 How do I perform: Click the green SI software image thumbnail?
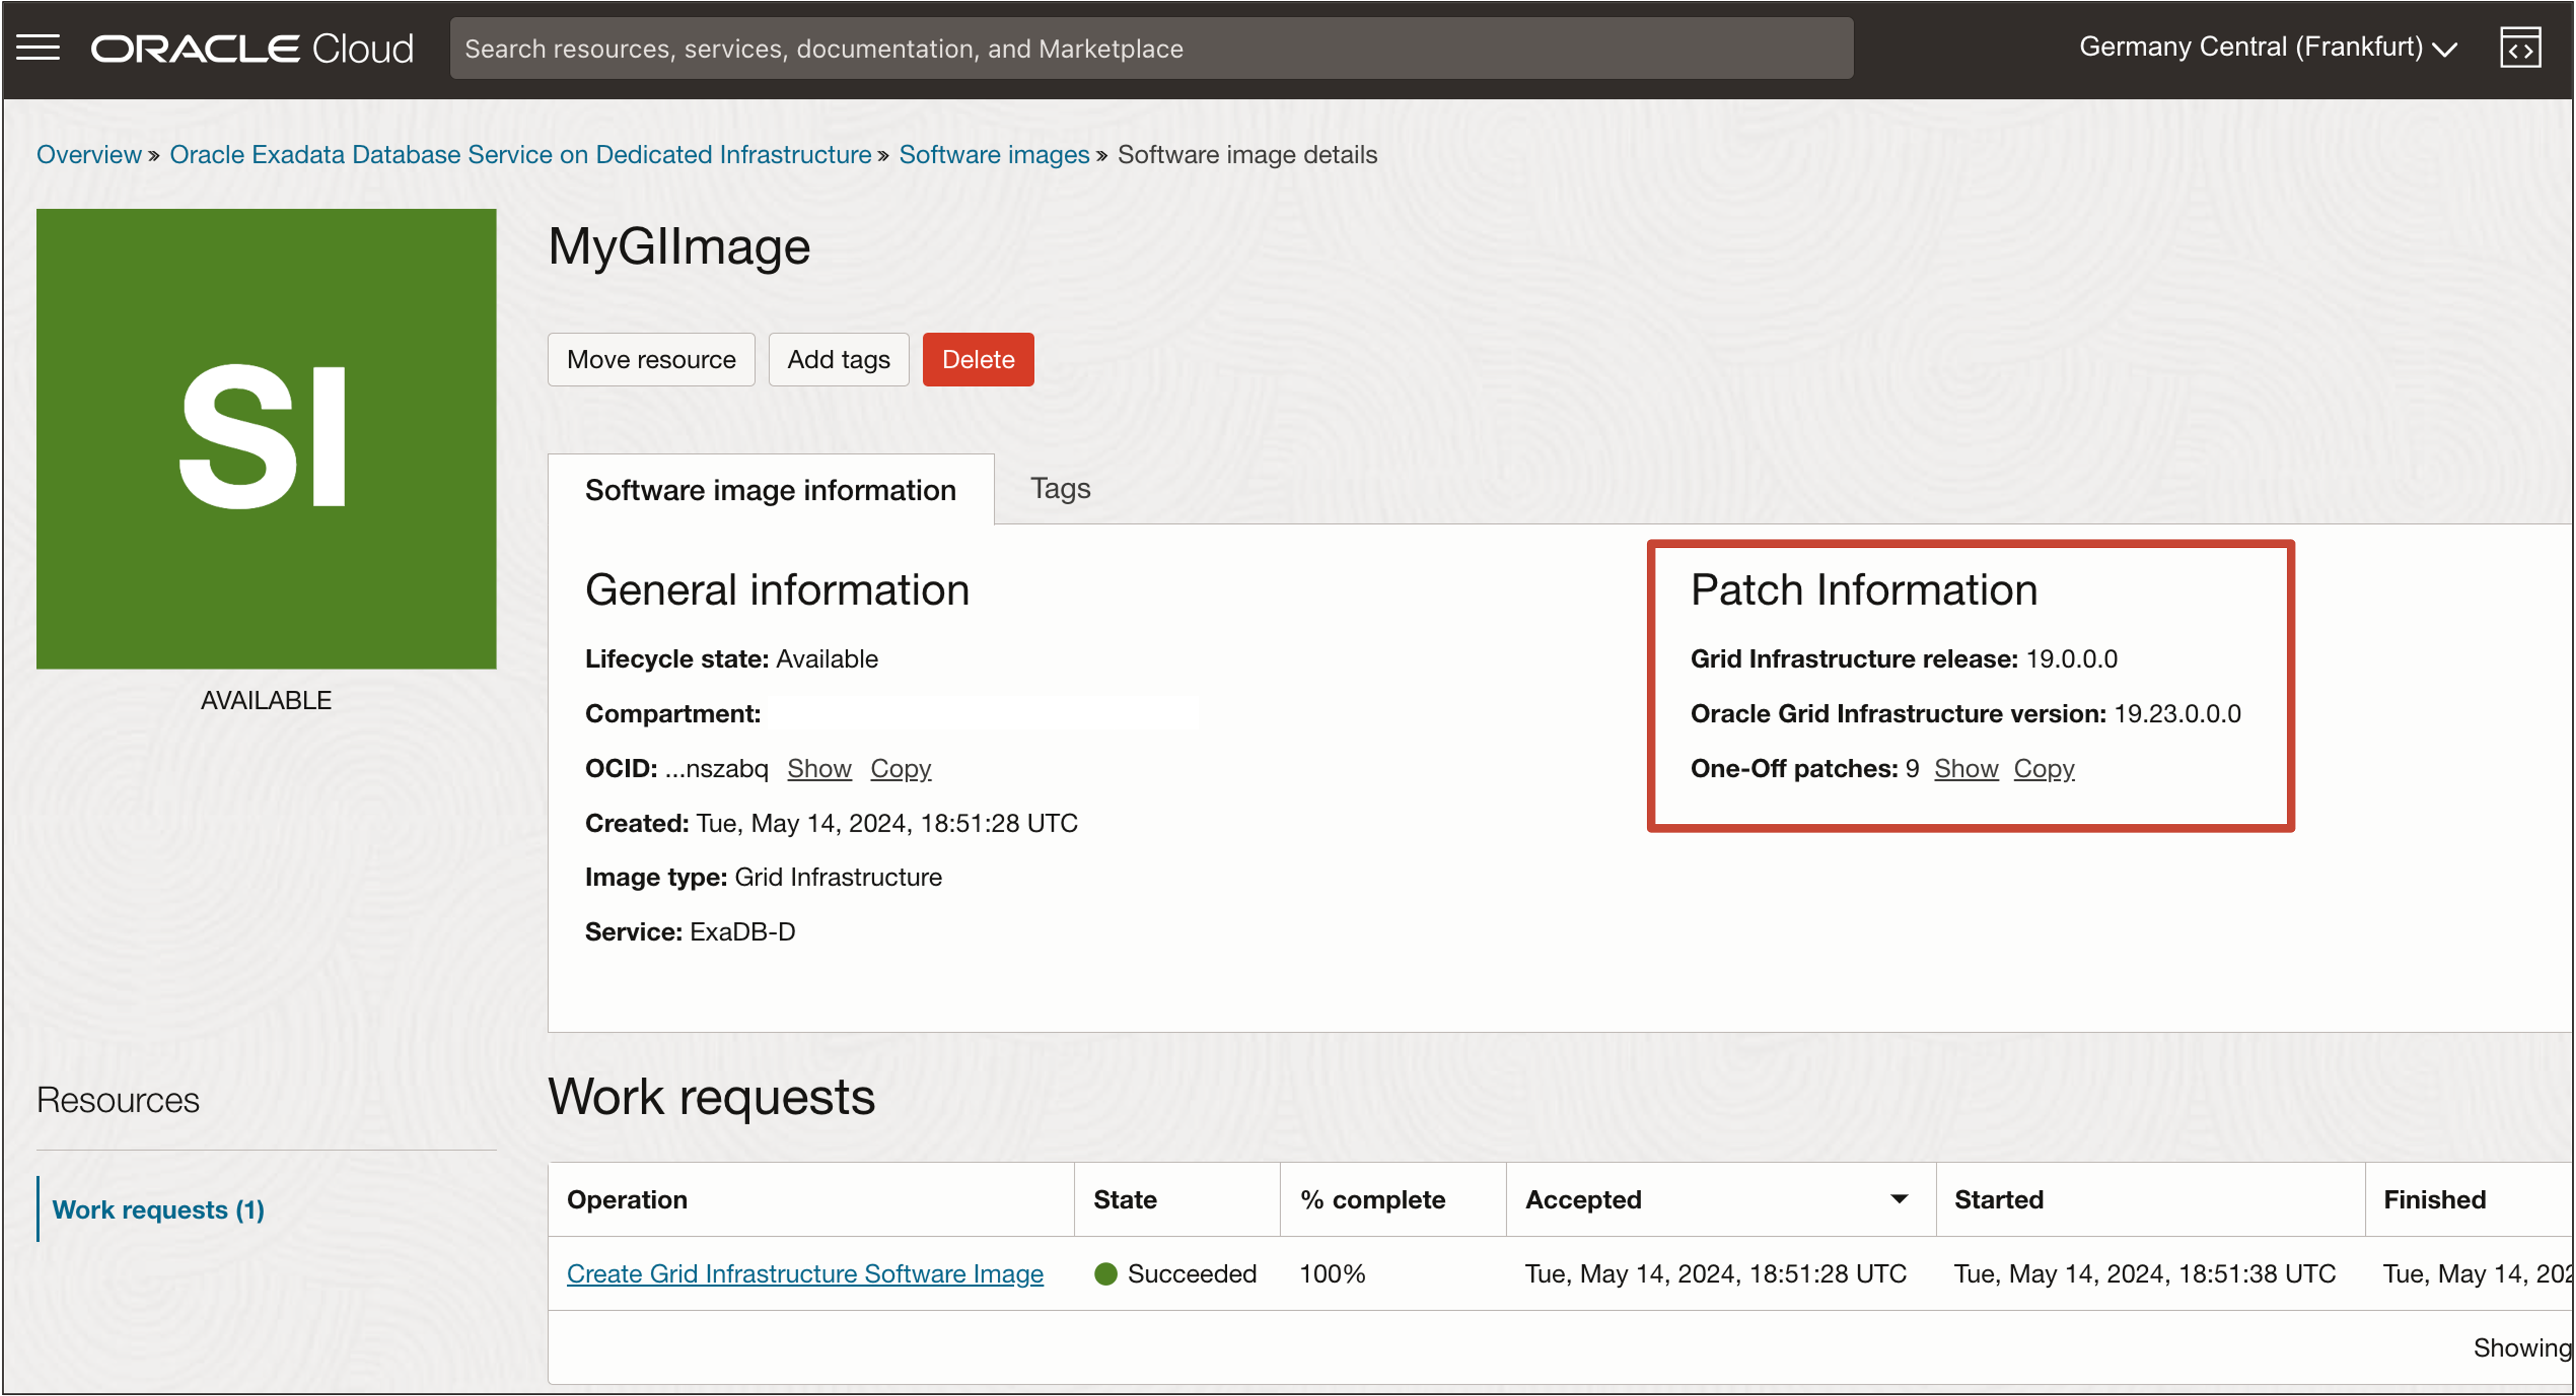[x=266, y=438]
